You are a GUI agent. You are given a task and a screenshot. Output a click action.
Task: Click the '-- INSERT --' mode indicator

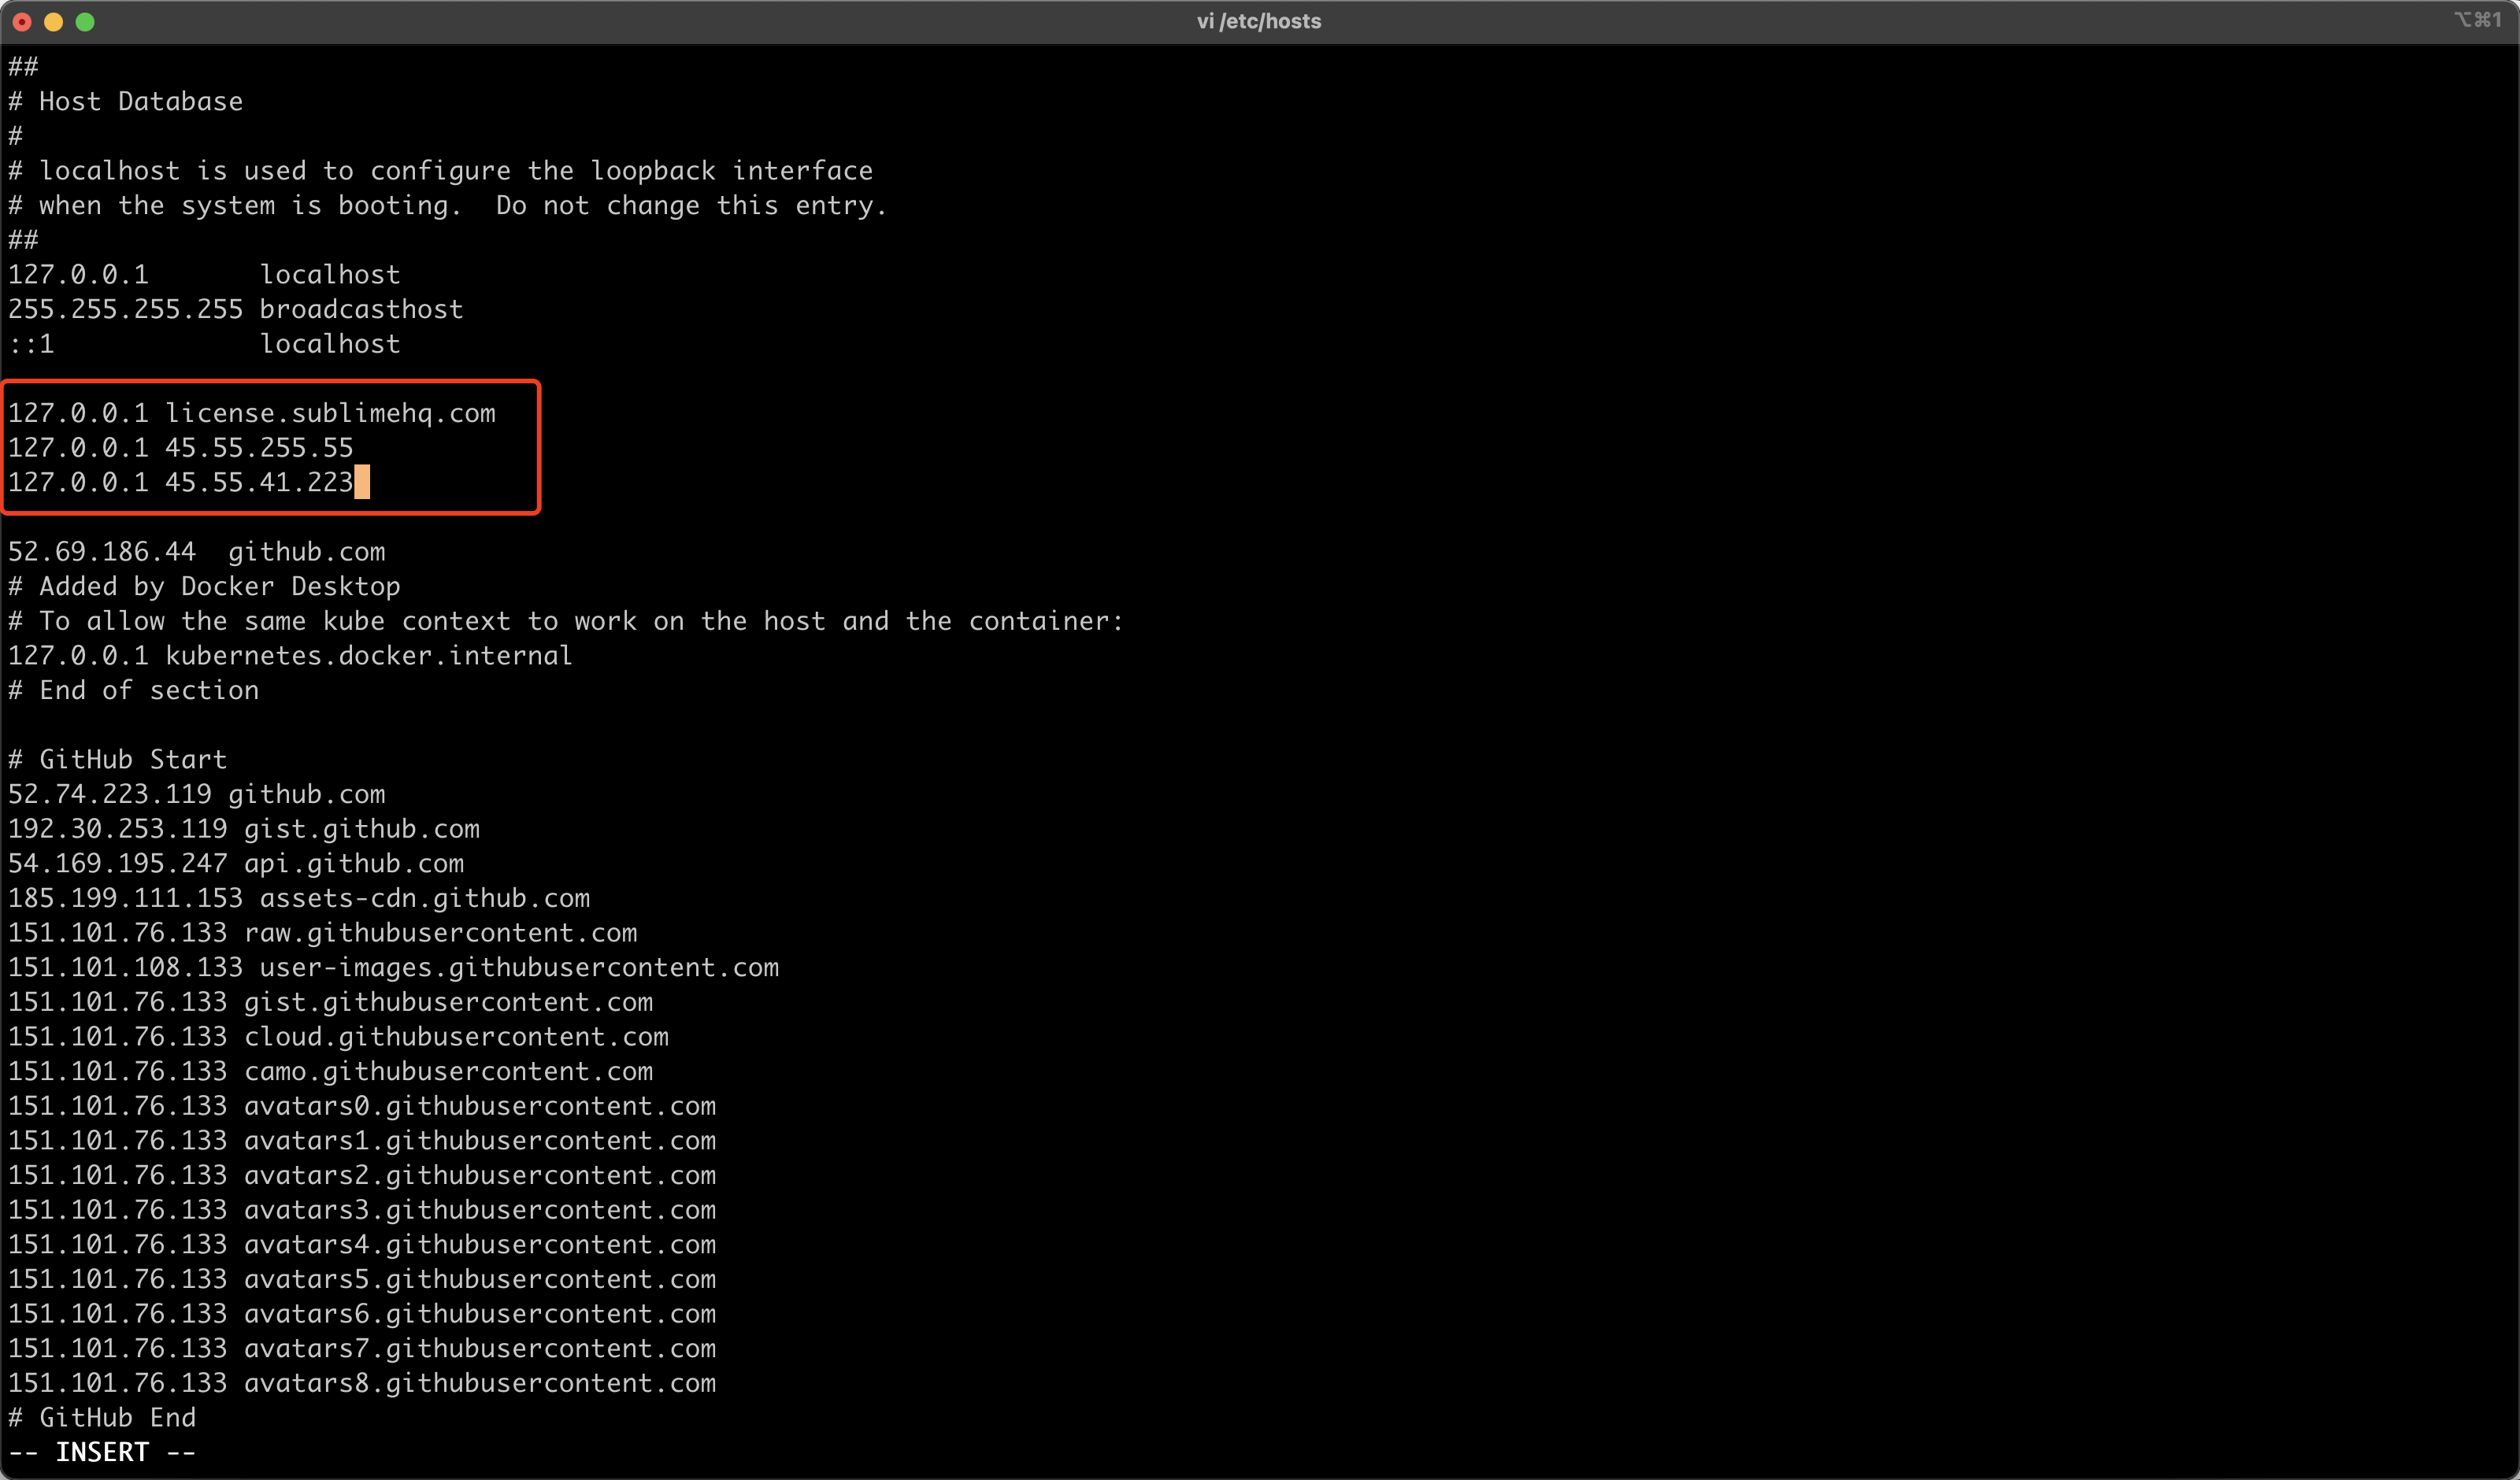pyautogui.click(x=102, y=1452)
